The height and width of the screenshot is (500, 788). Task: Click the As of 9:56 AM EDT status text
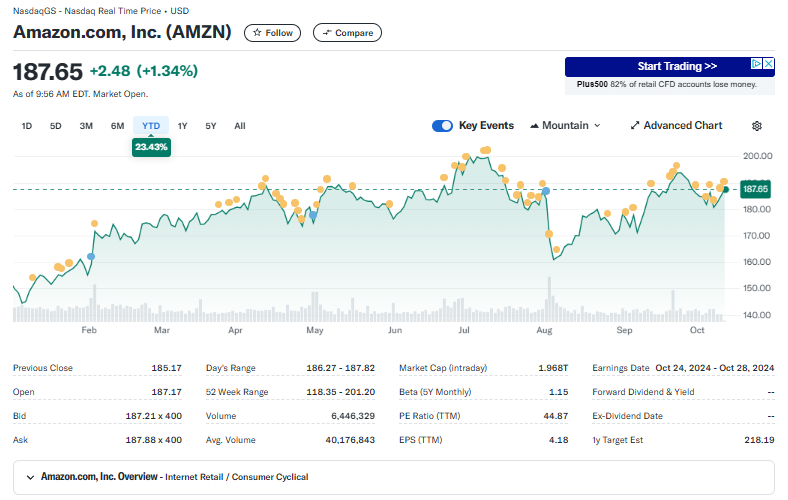click(80, 94)
